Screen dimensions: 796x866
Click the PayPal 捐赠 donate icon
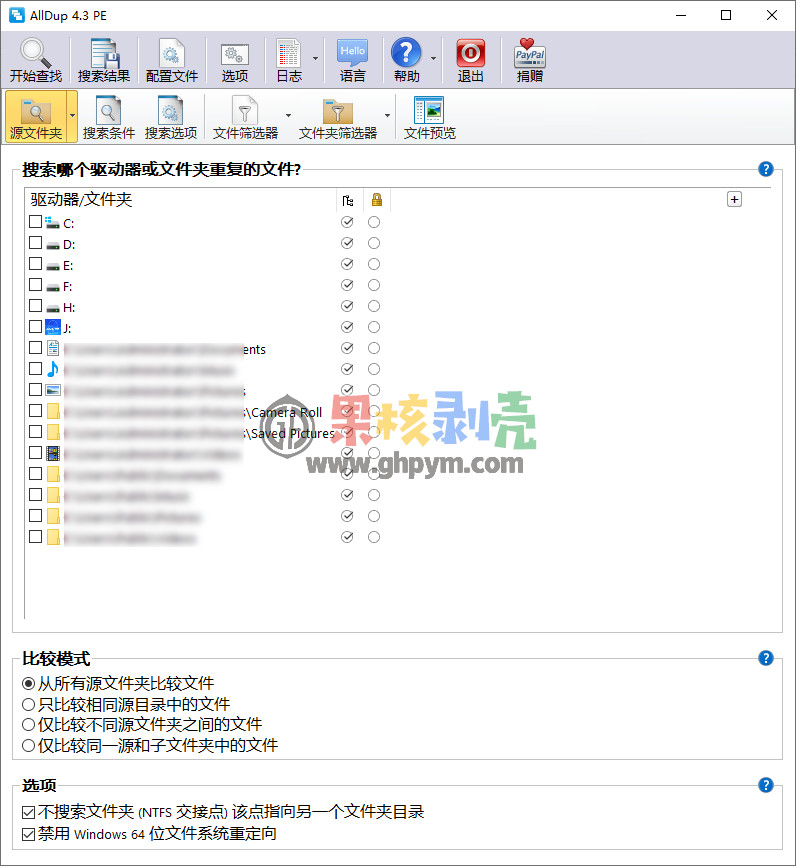click(530, 60)
